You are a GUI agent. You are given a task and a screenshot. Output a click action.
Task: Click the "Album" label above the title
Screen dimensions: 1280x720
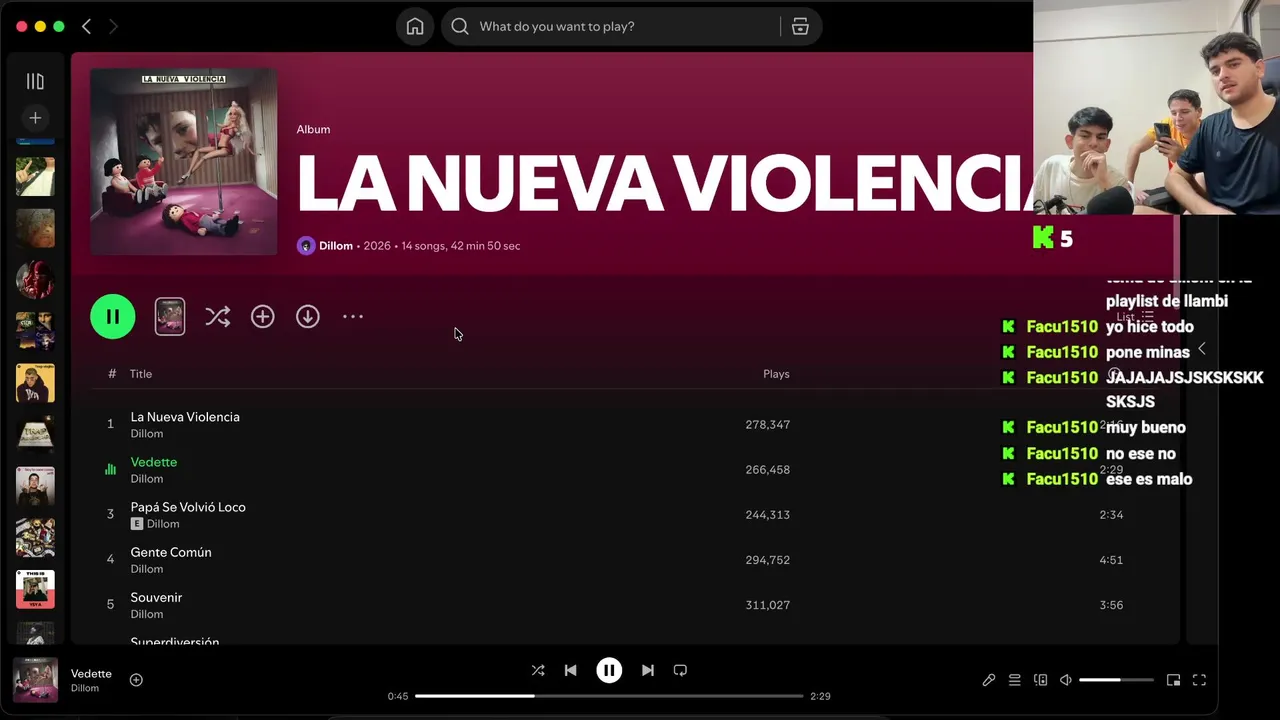click(x=313, y=129)
